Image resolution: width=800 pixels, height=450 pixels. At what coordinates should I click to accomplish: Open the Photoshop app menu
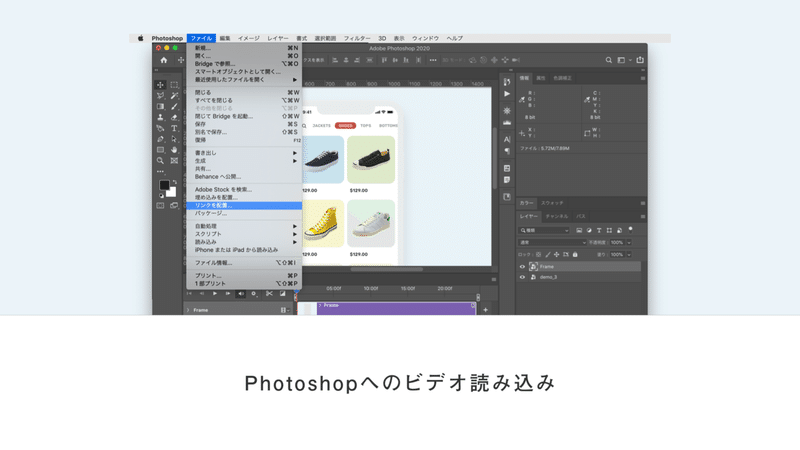167,38
